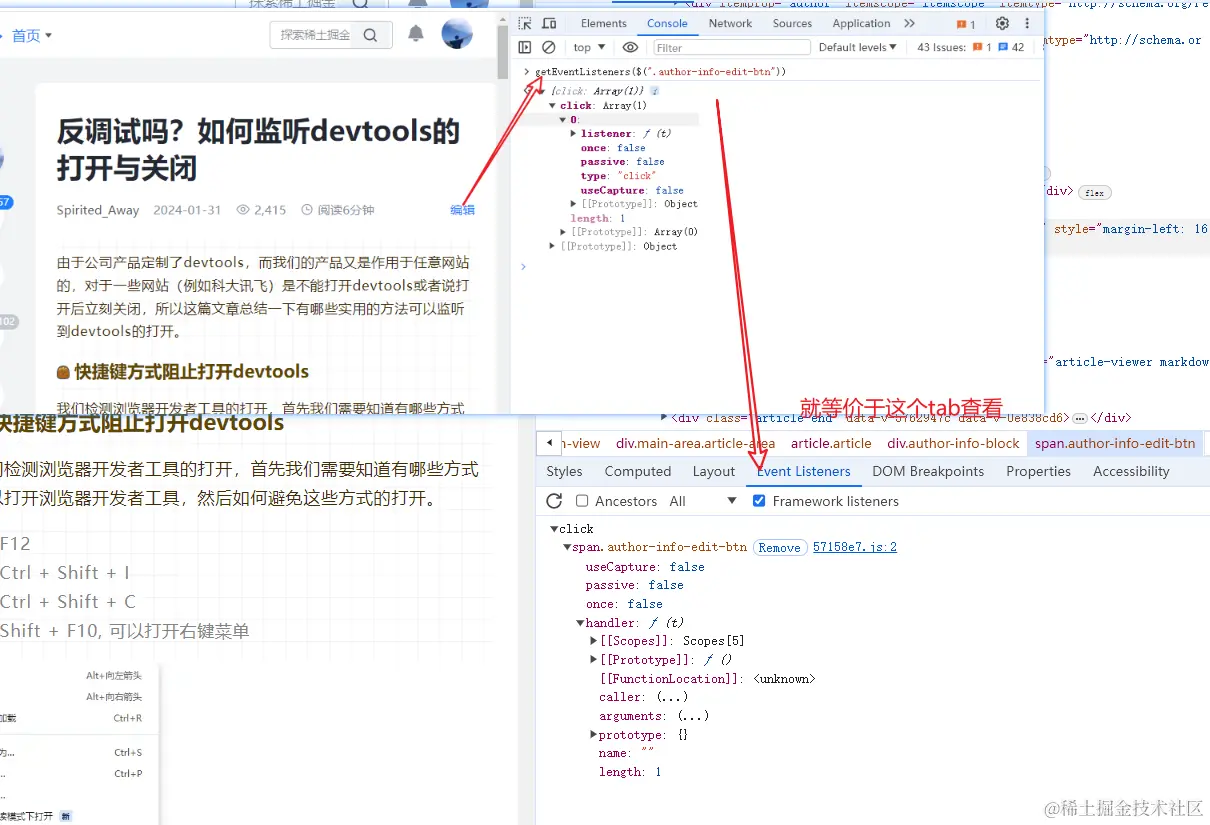Expand the listener: f (t) entry
Image resolution: width=1210 pixels, height=825 pixels.
click(x=573, y=133)
